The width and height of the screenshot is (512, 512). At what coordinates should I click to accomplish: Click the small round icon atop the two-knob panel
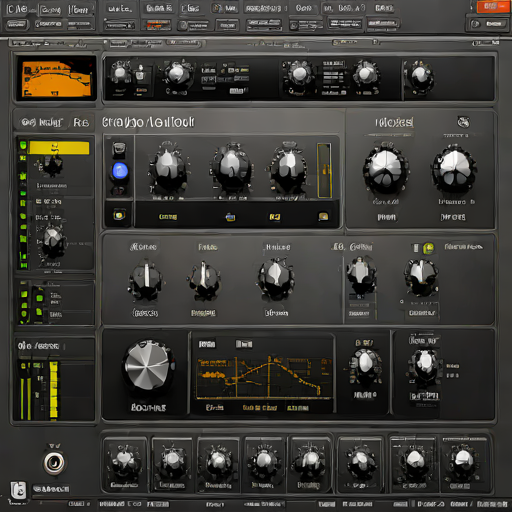point(463,122)
